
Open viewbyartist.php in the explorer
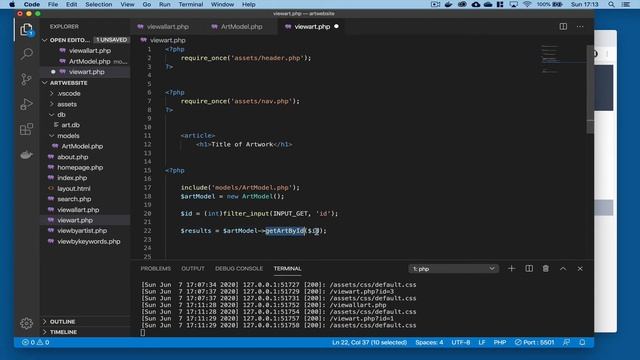pyautogui.click(x=85, y=231)
